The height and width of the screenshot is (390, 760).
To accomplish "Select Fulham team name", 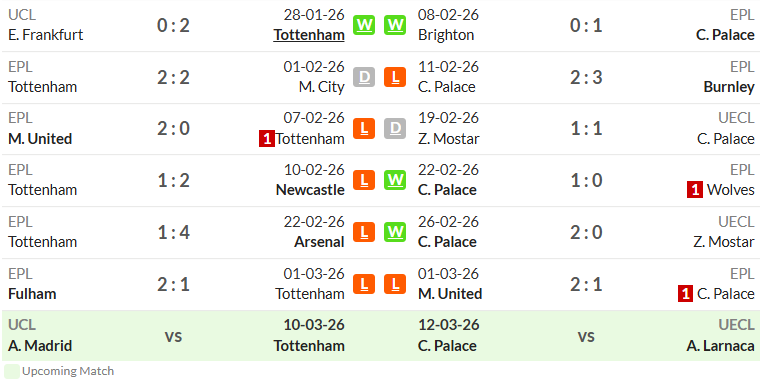I will (32, 294).
